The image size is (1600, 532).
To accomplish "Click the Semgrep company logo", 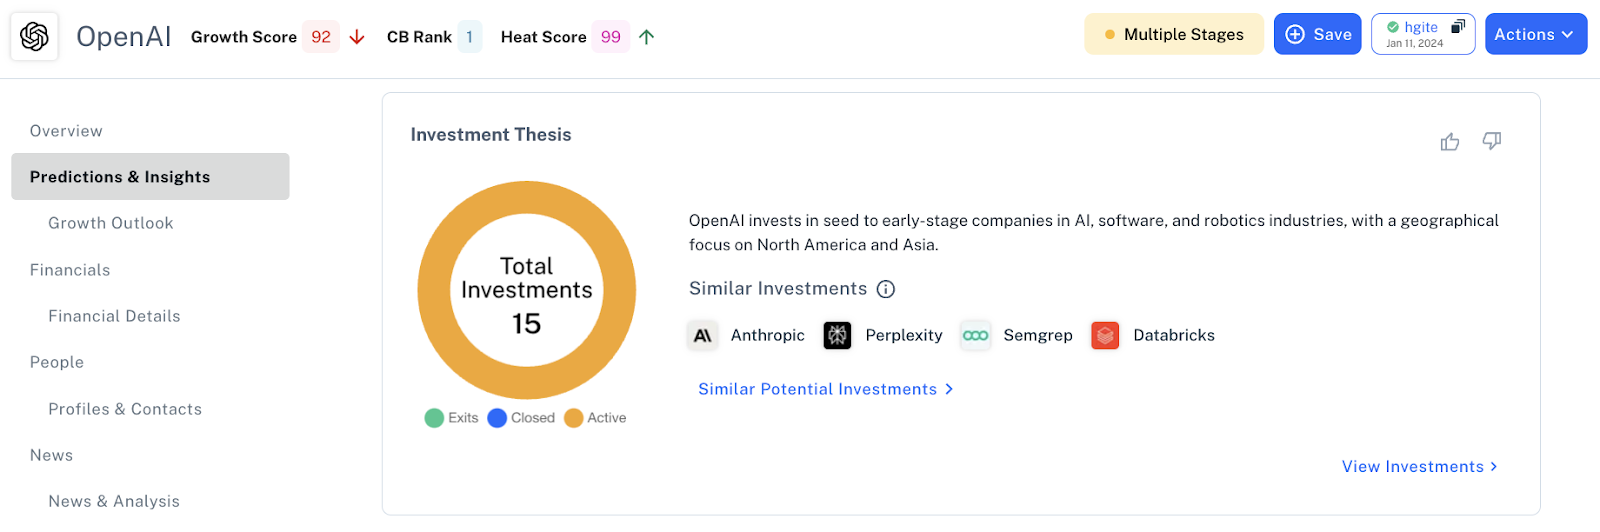I will [975, 336].
